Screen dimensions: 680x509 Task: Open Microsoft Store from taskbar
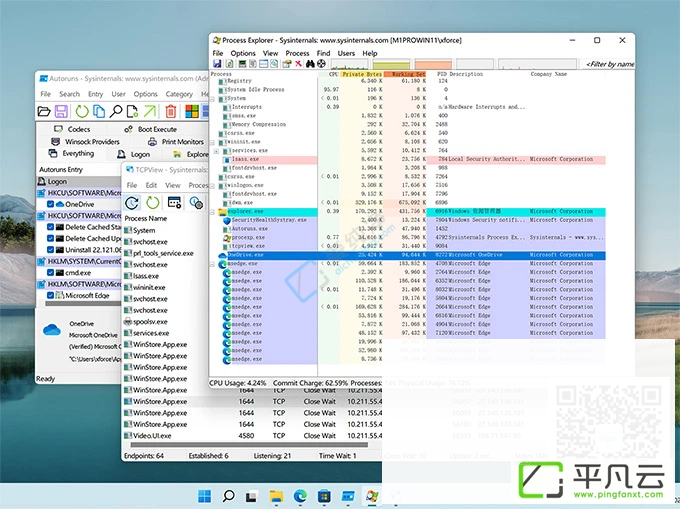(x=324, y=496)
